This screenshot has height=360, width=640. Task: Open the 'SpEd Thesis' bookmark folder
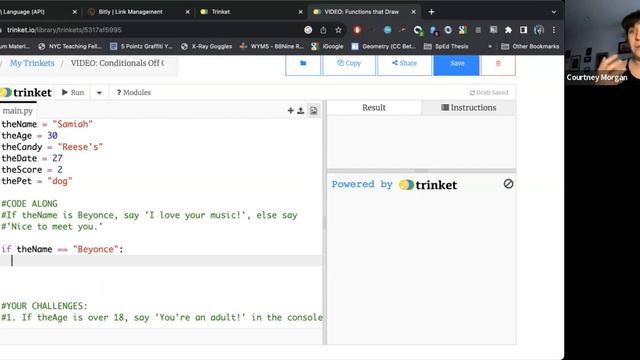click(x=446, y=47)
